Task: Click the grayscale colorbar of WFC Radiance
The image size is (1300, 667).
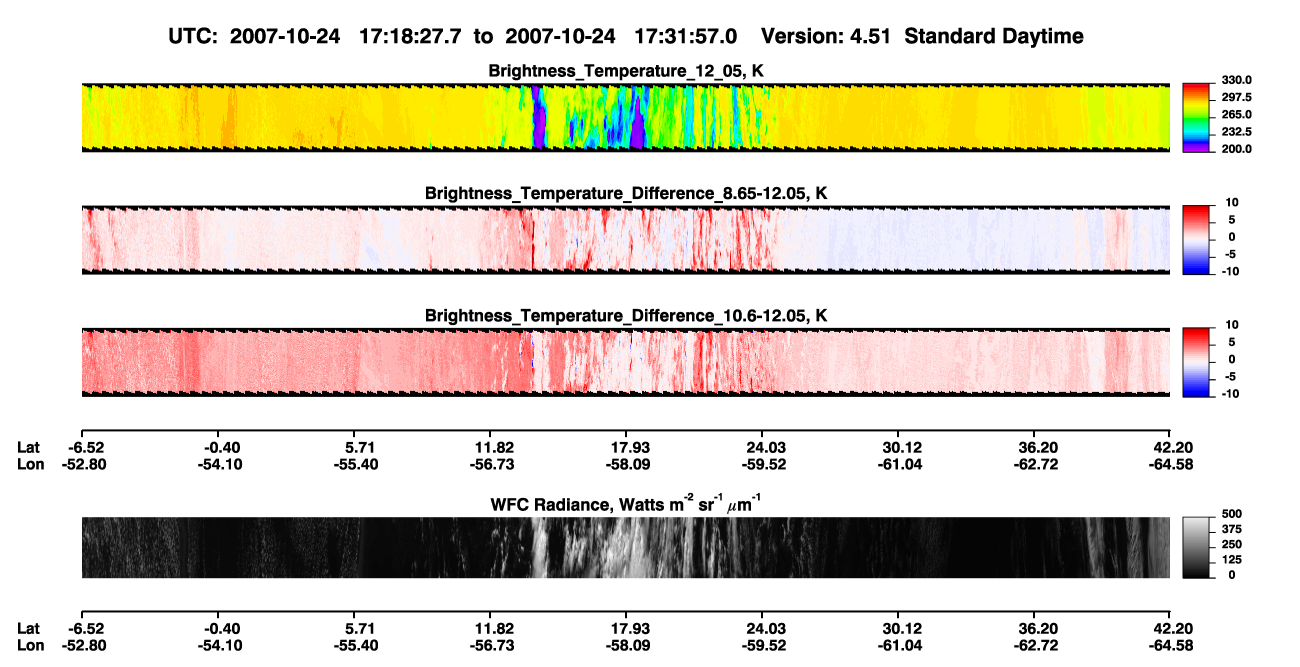Action: coord(1196,548)
